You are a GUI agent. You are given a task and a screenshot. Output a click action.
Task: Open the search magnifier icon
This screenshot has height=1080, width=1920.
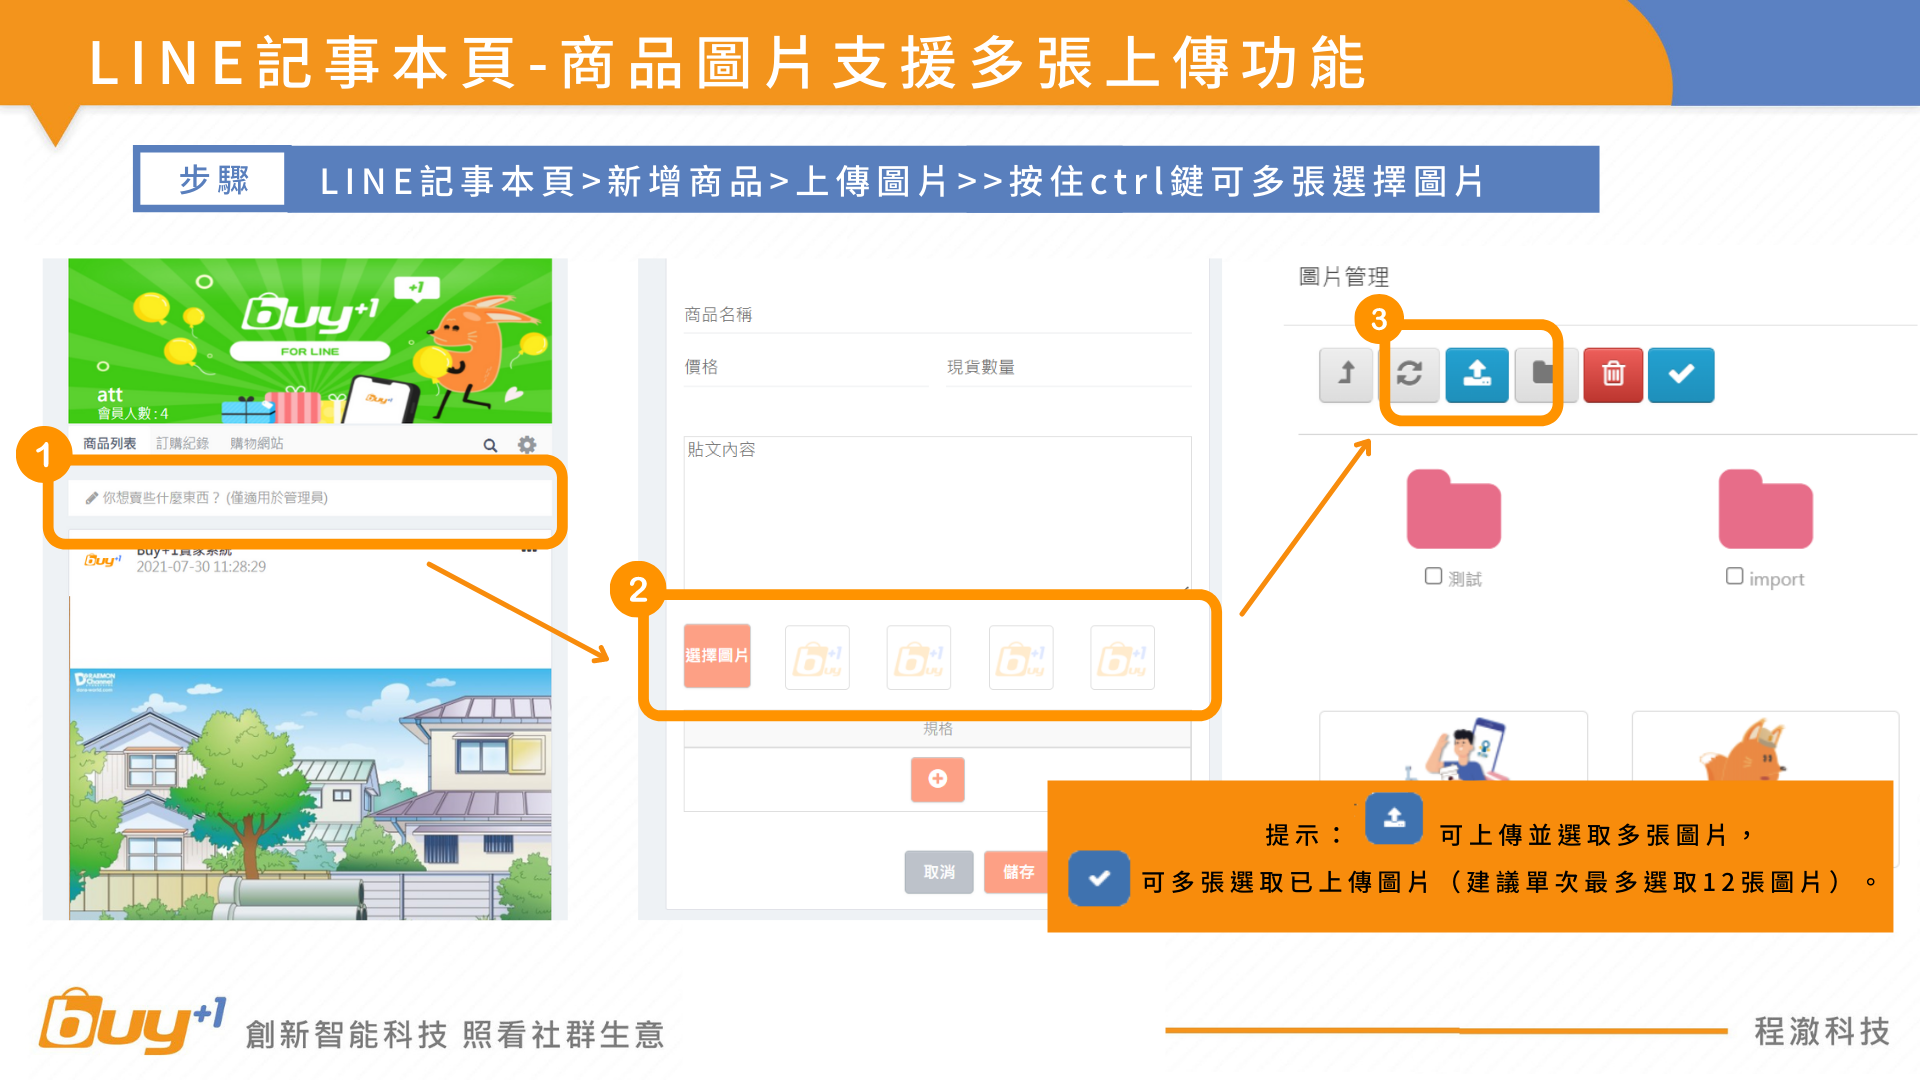pyautogui.click(x=490, y=445)
